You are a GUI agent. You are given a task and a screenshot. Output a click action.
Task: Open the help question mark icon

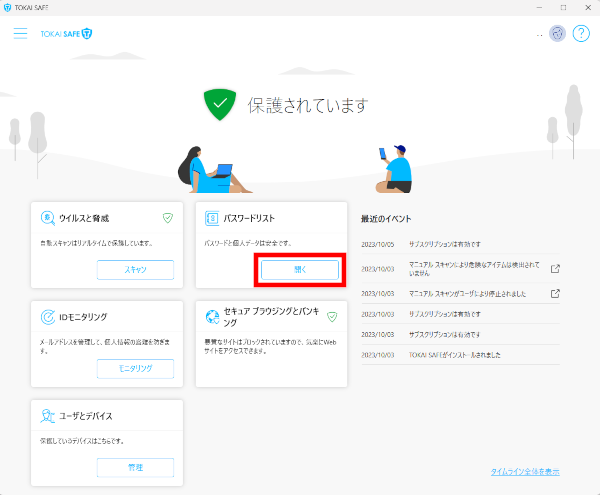[581, 34]
